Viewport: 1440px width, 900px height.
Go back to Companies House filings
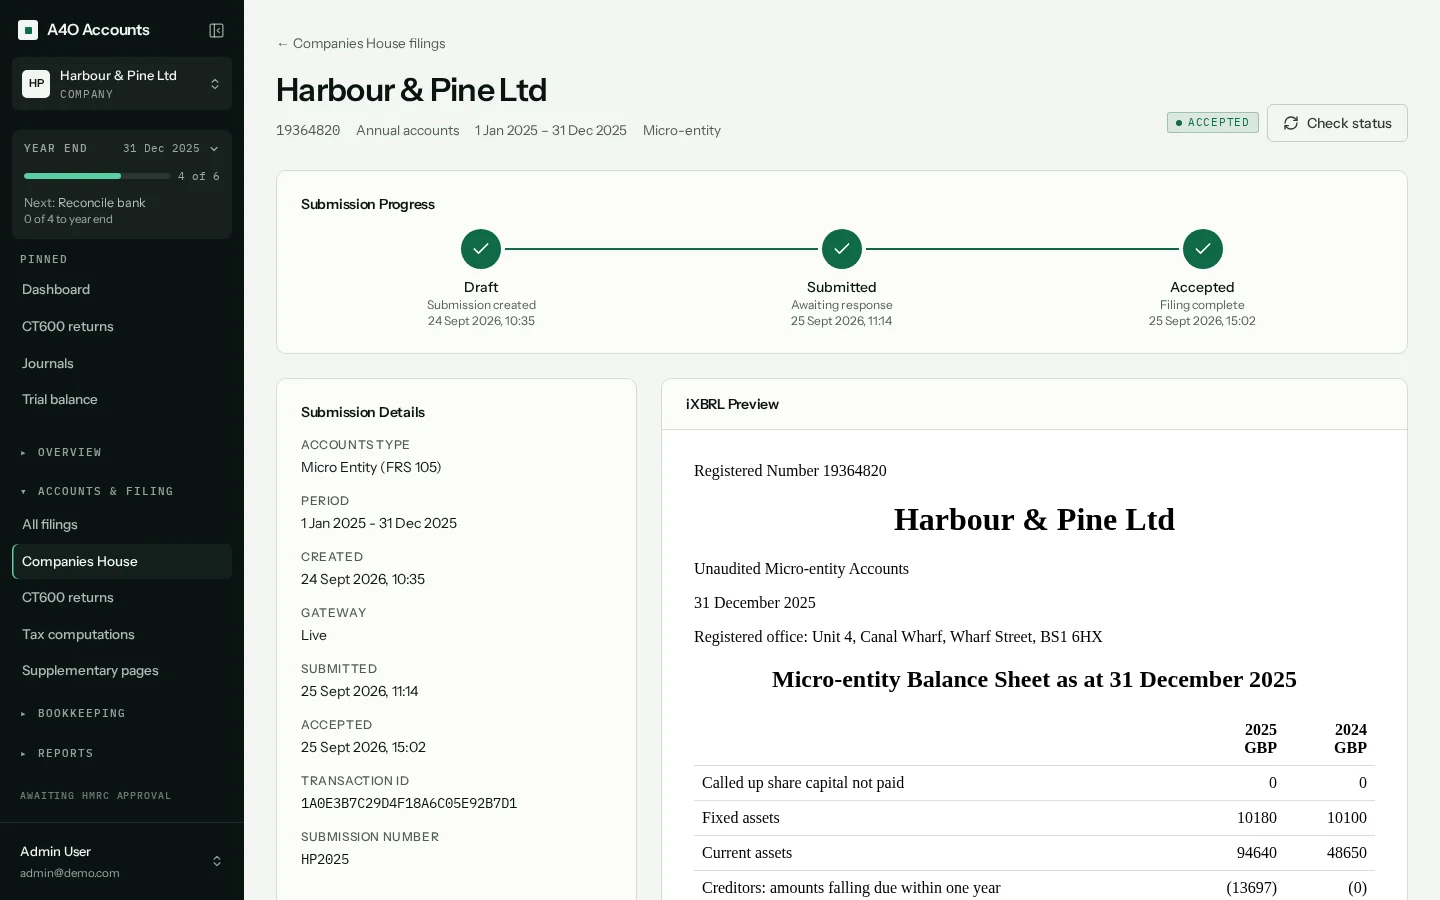361,44
